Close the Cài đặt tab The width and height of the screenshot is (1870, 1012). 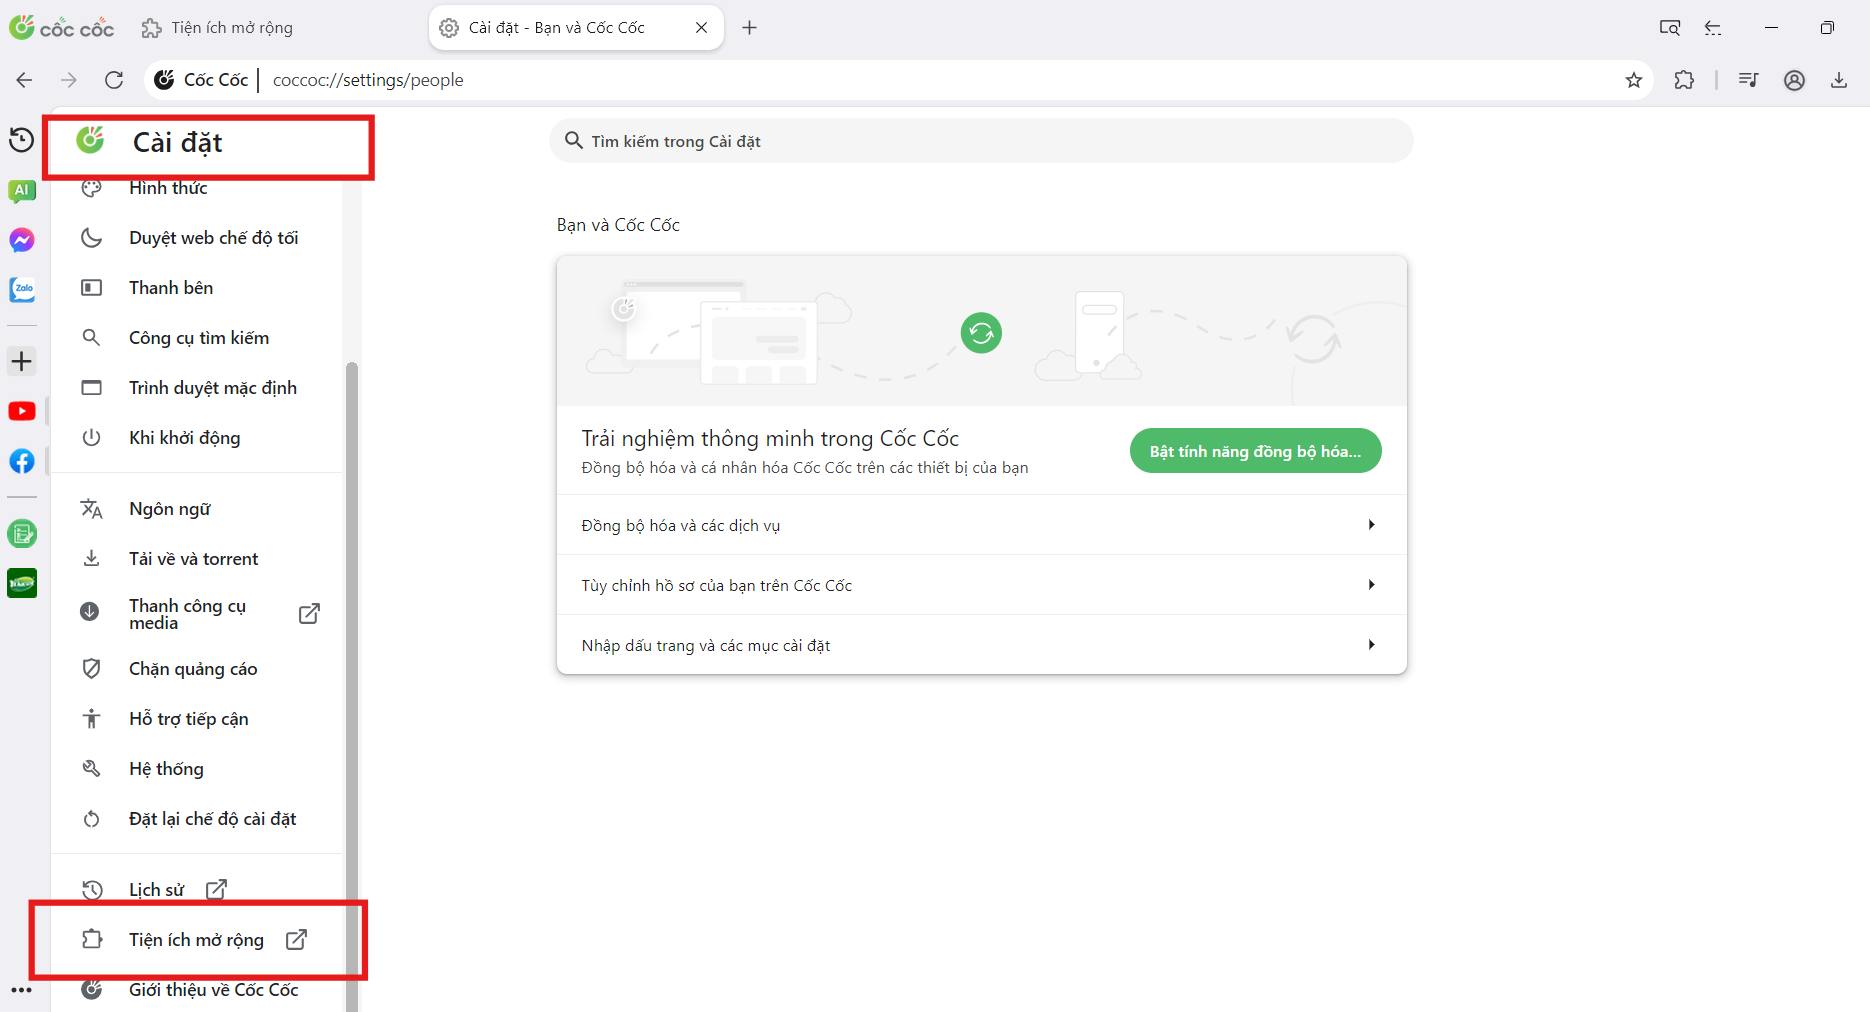(702, 28)
